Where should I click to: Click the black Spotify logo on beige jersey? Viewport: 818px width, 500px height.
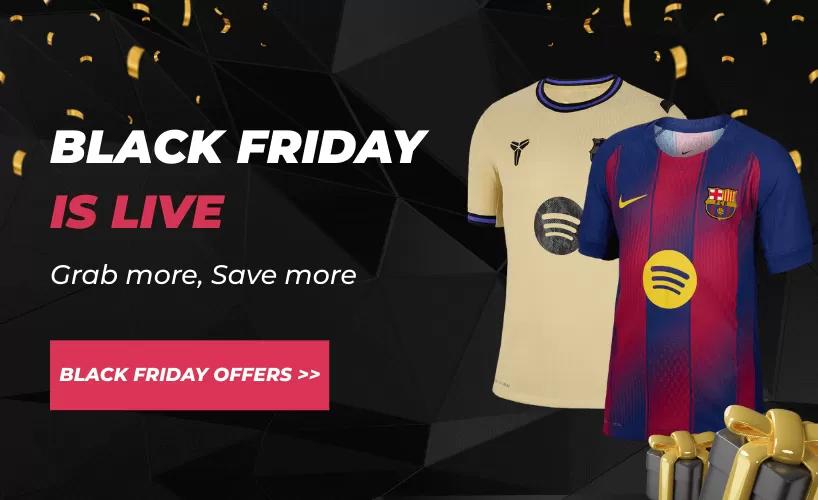(557, 225)
